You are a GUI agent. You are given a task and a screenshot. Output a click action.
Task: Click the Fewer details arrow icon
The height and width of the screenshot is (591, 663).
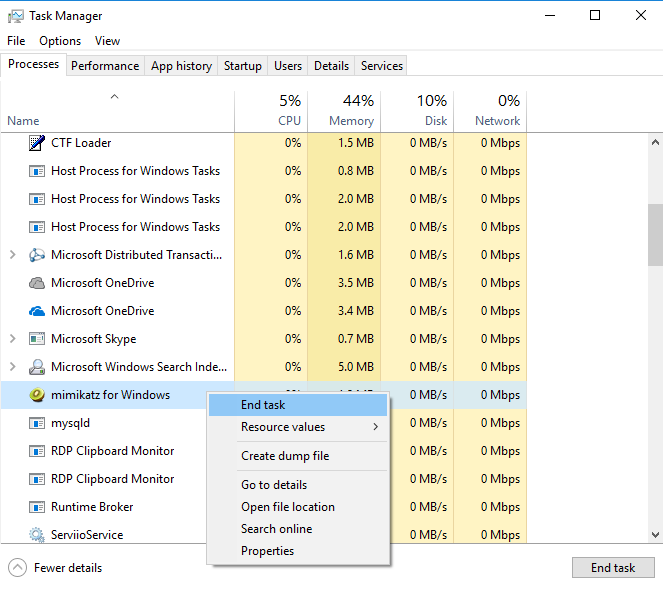(17, 568)
